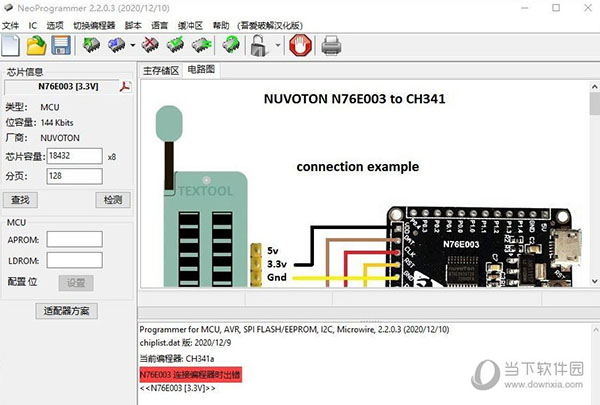The height and width of the screenshot is (405, 600).
Task: Verify chip with green checkmark icon
Action: (x=175, y=45)
